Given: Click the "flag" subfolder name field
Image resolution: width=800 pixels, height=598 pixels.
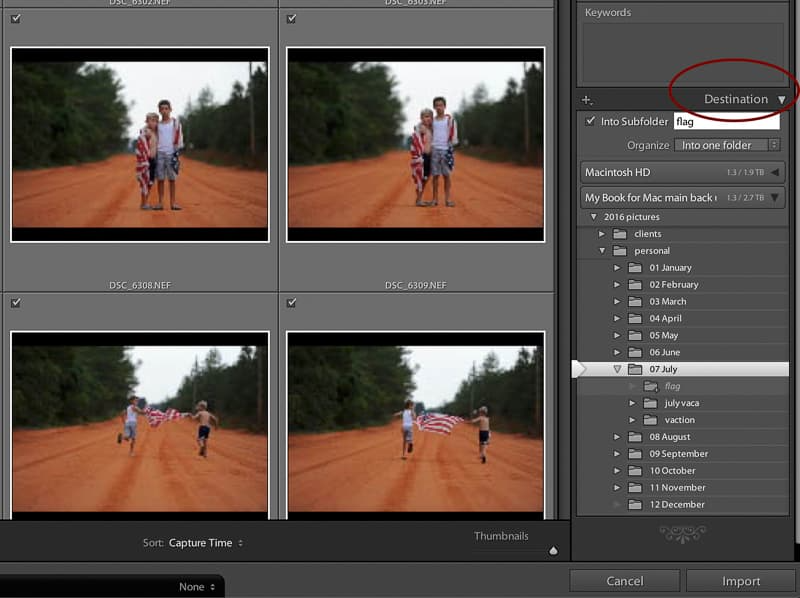Looking at the screenshot, I should [724, 121].
